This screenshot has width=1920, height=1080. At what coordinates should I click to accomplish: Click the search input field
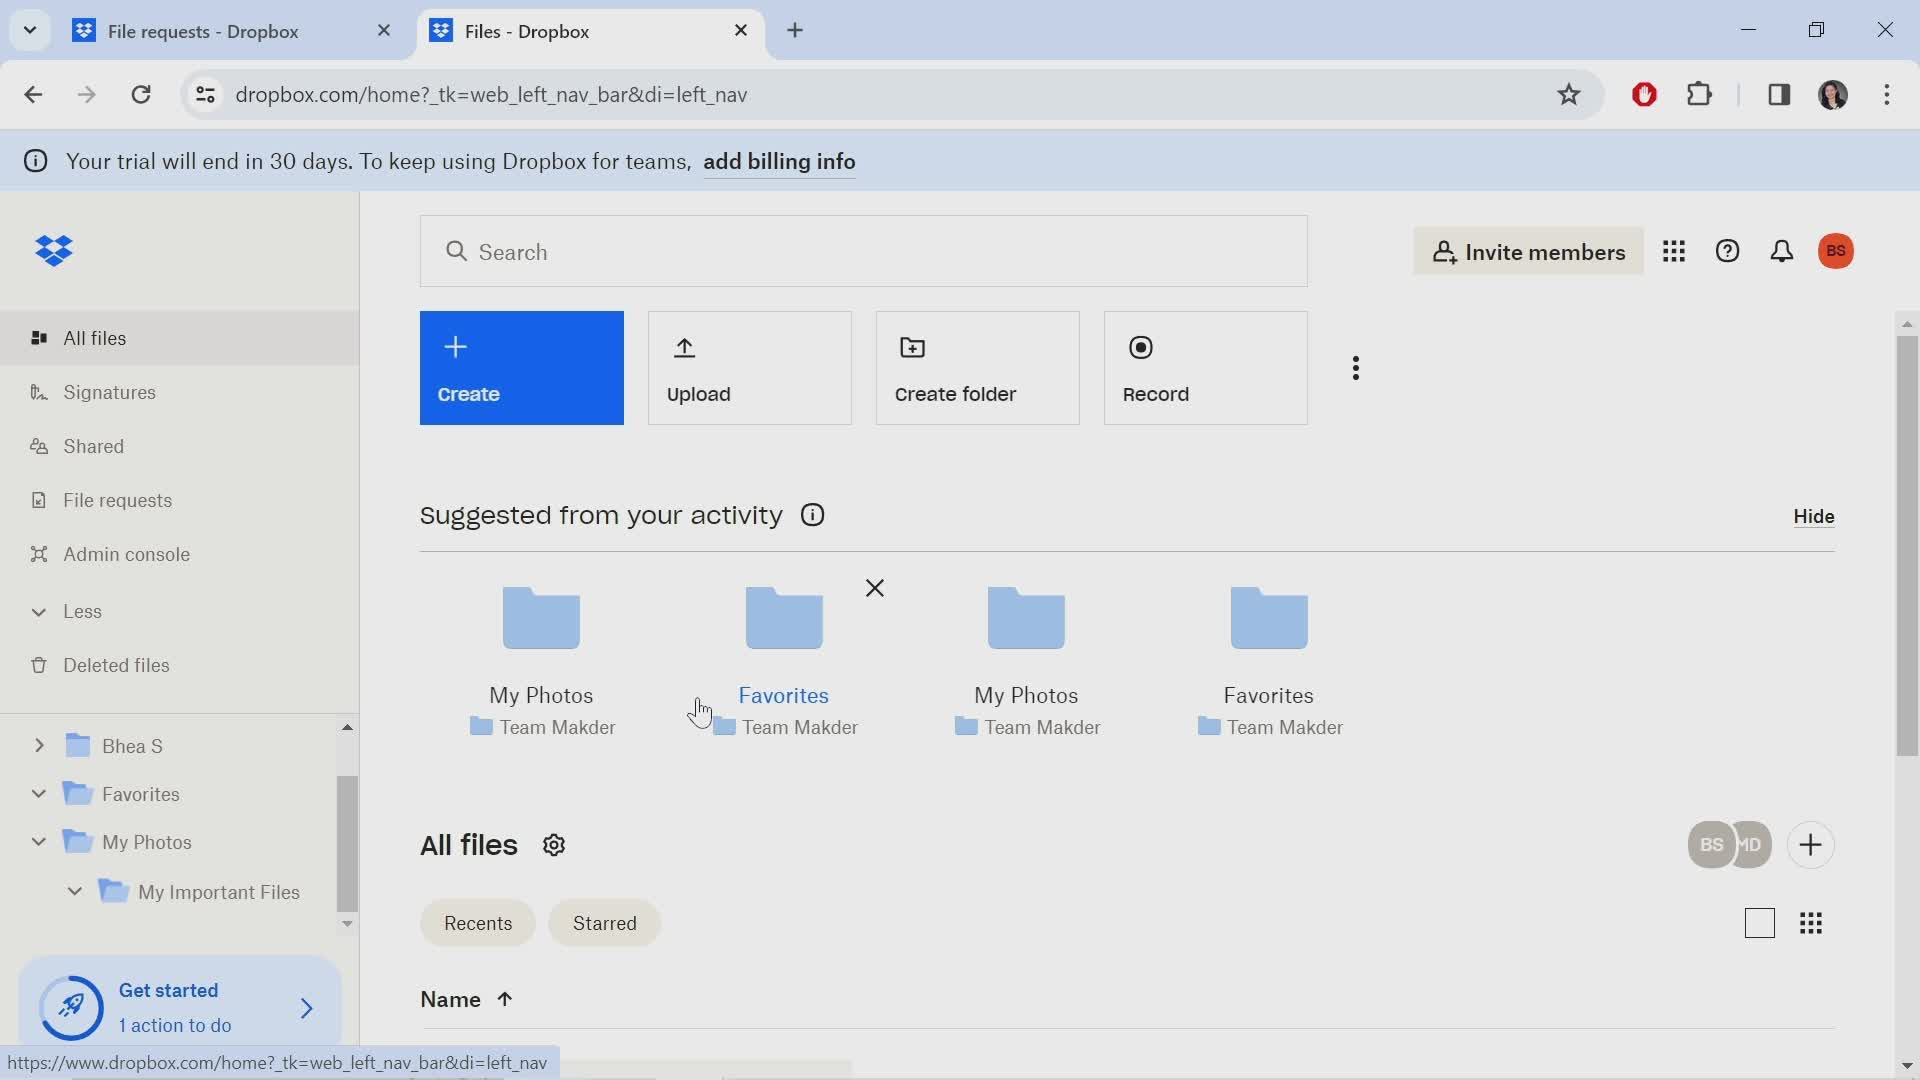pos(865,252)
